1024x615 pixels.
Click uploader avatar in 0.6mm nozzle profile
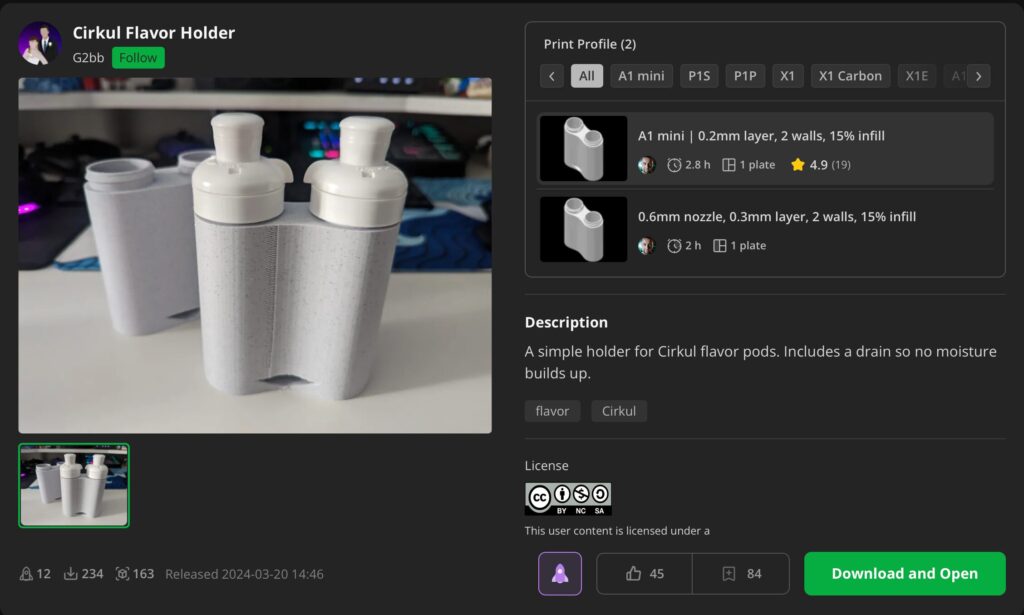pyautogui.click(x=647, y=246)
